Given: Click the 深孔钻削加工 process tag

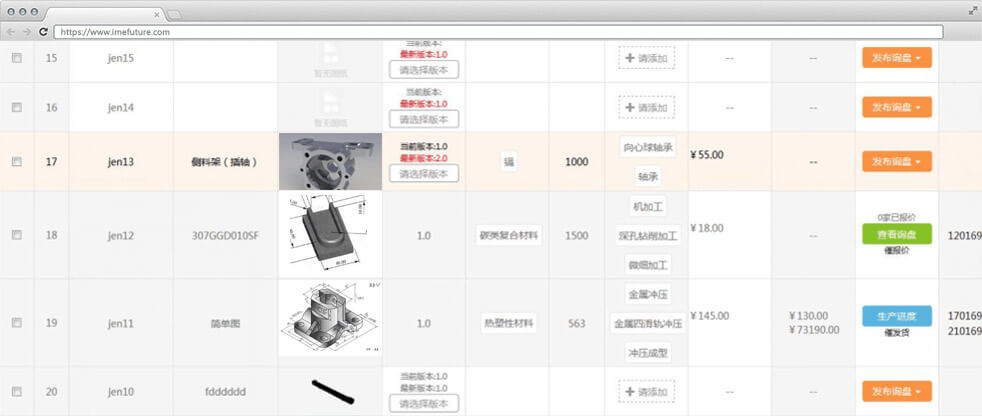Looking at the screenshot, I should [x=648, y=236].
